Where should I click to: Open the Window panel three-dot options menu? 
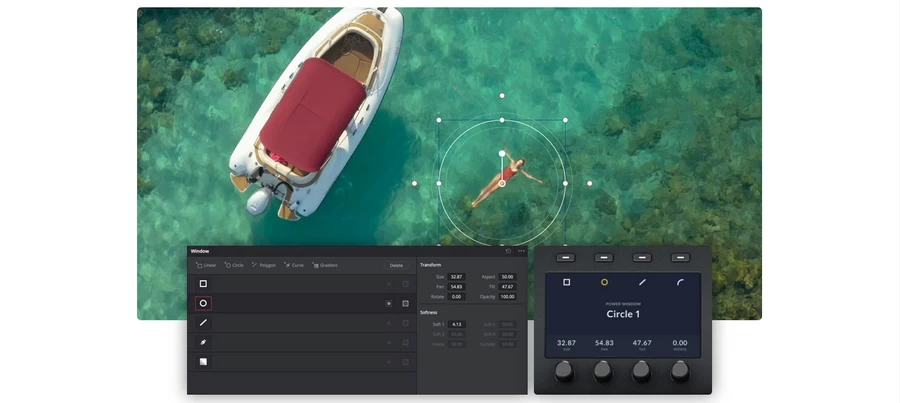point(521,251)
